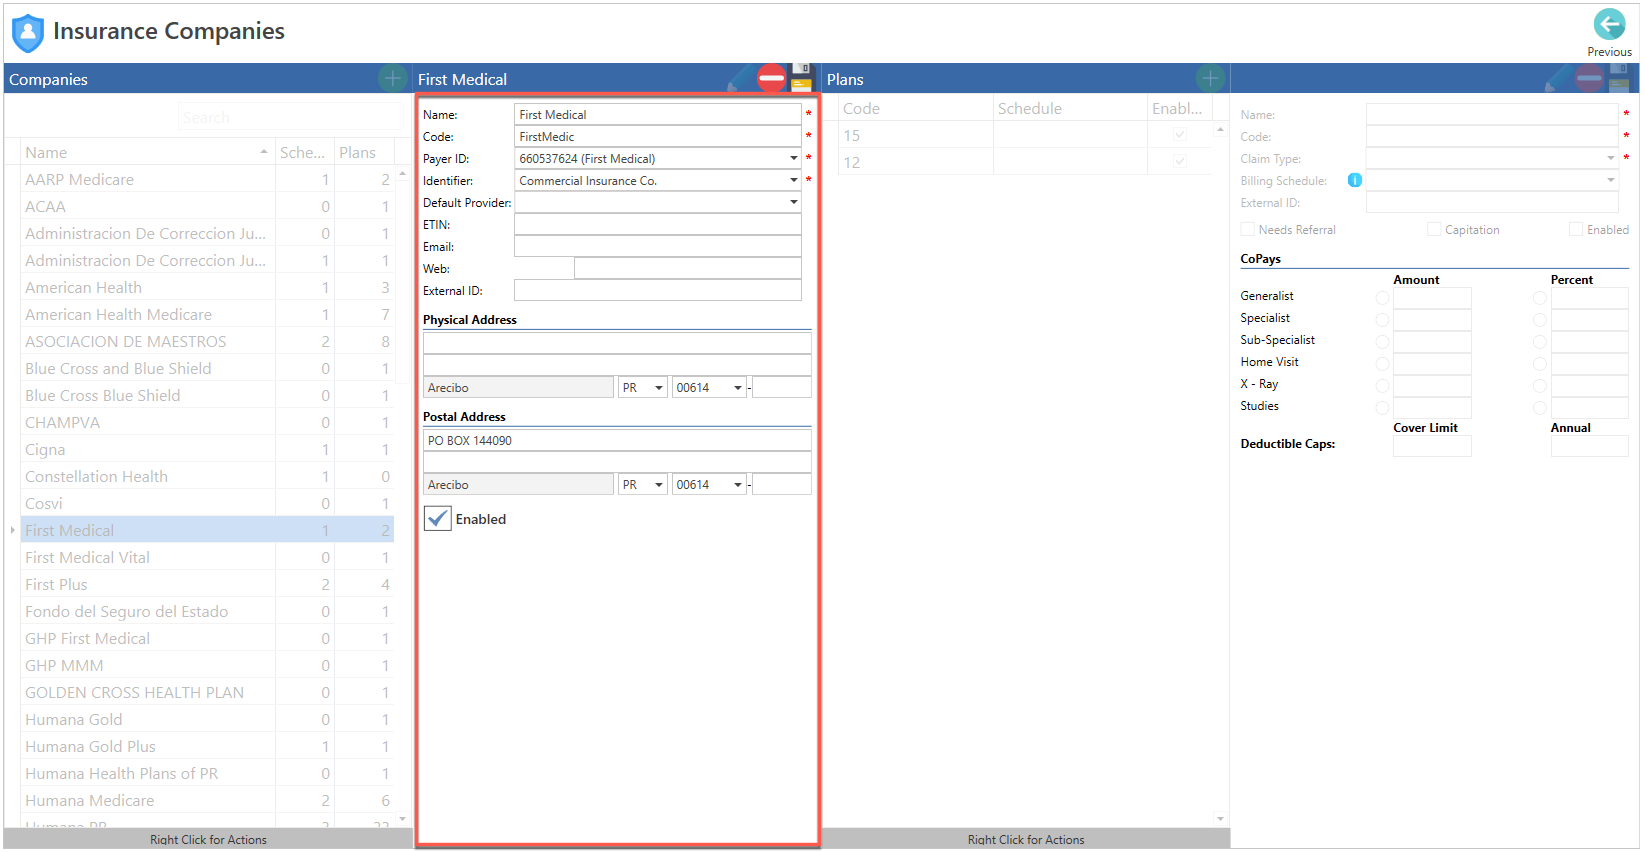Select Specialist Percent radio button
The width and height of the screenshot is (1645, 852).
point(1539,320)
